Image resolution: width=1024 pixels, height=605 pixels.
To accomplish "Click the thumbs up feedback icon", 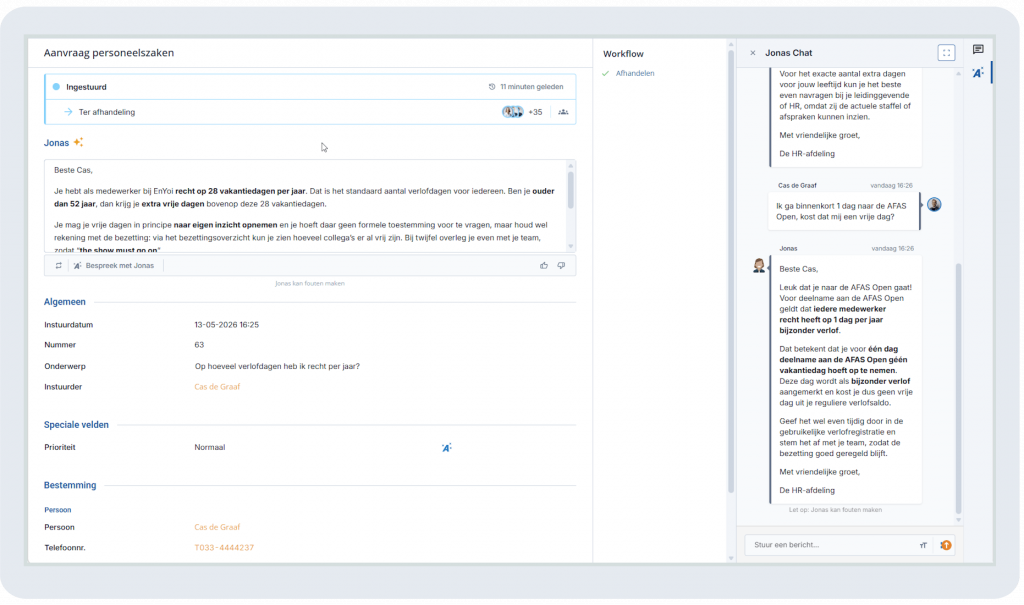I will (x=543, y=265).
